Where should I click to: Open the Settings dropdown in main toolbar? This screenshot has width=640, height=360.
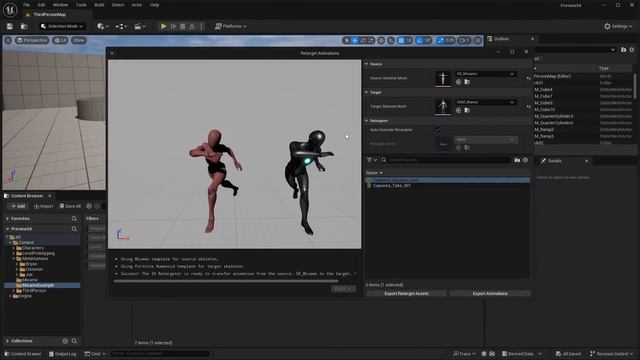click(x=618, y=27)
